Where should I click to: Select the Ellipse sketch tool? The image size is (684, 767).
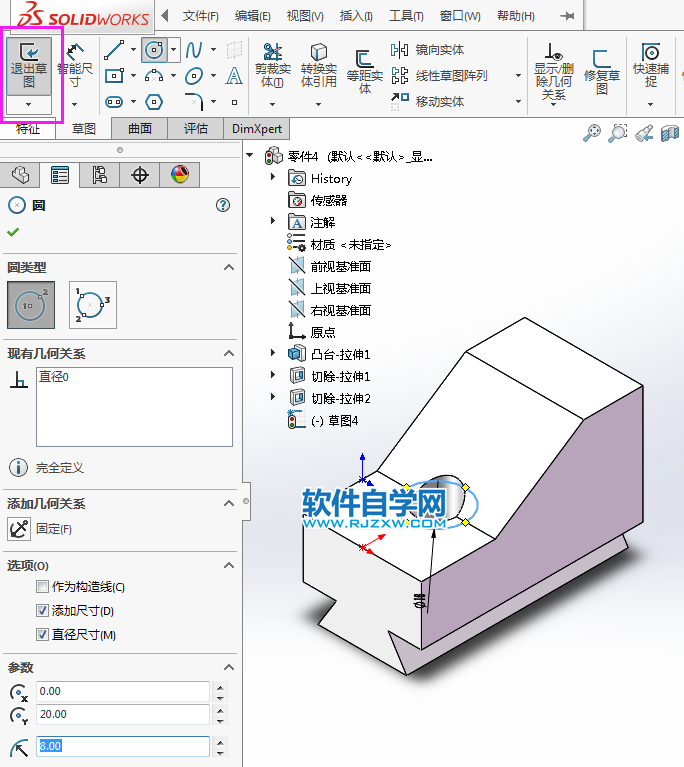[194, 76]
